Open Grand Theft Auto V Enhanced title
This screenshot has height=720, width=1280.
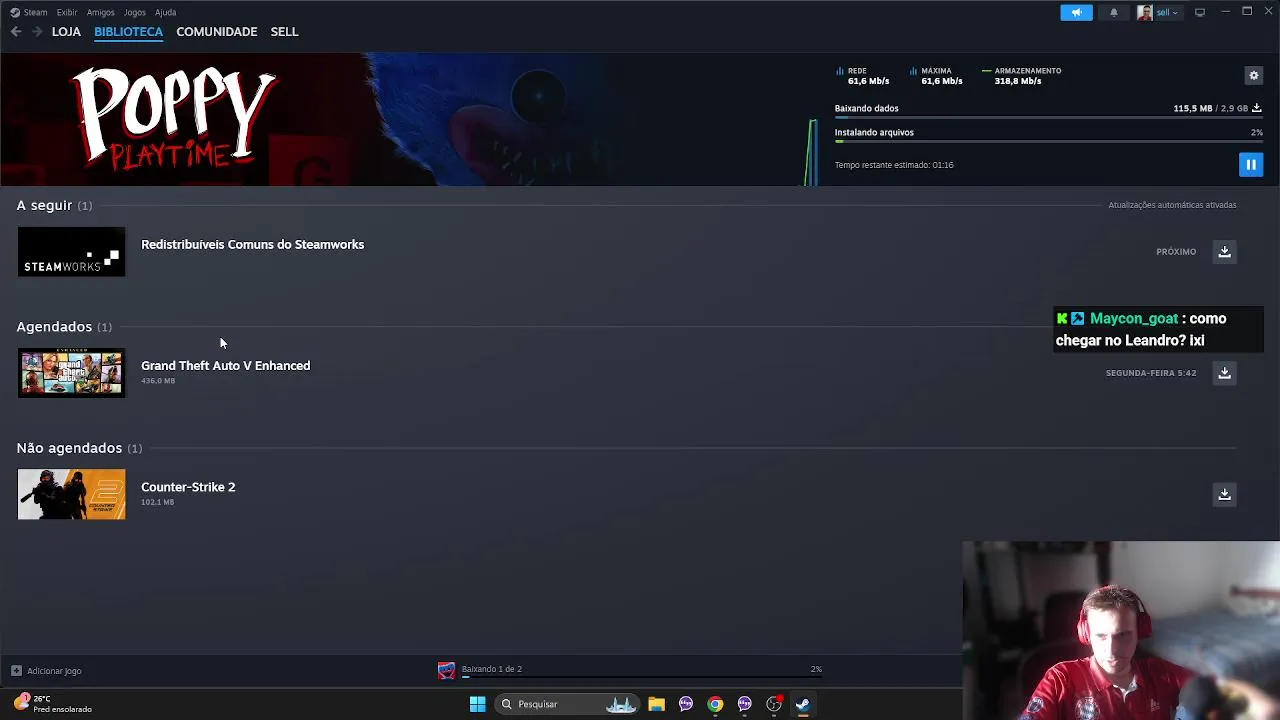225,365
